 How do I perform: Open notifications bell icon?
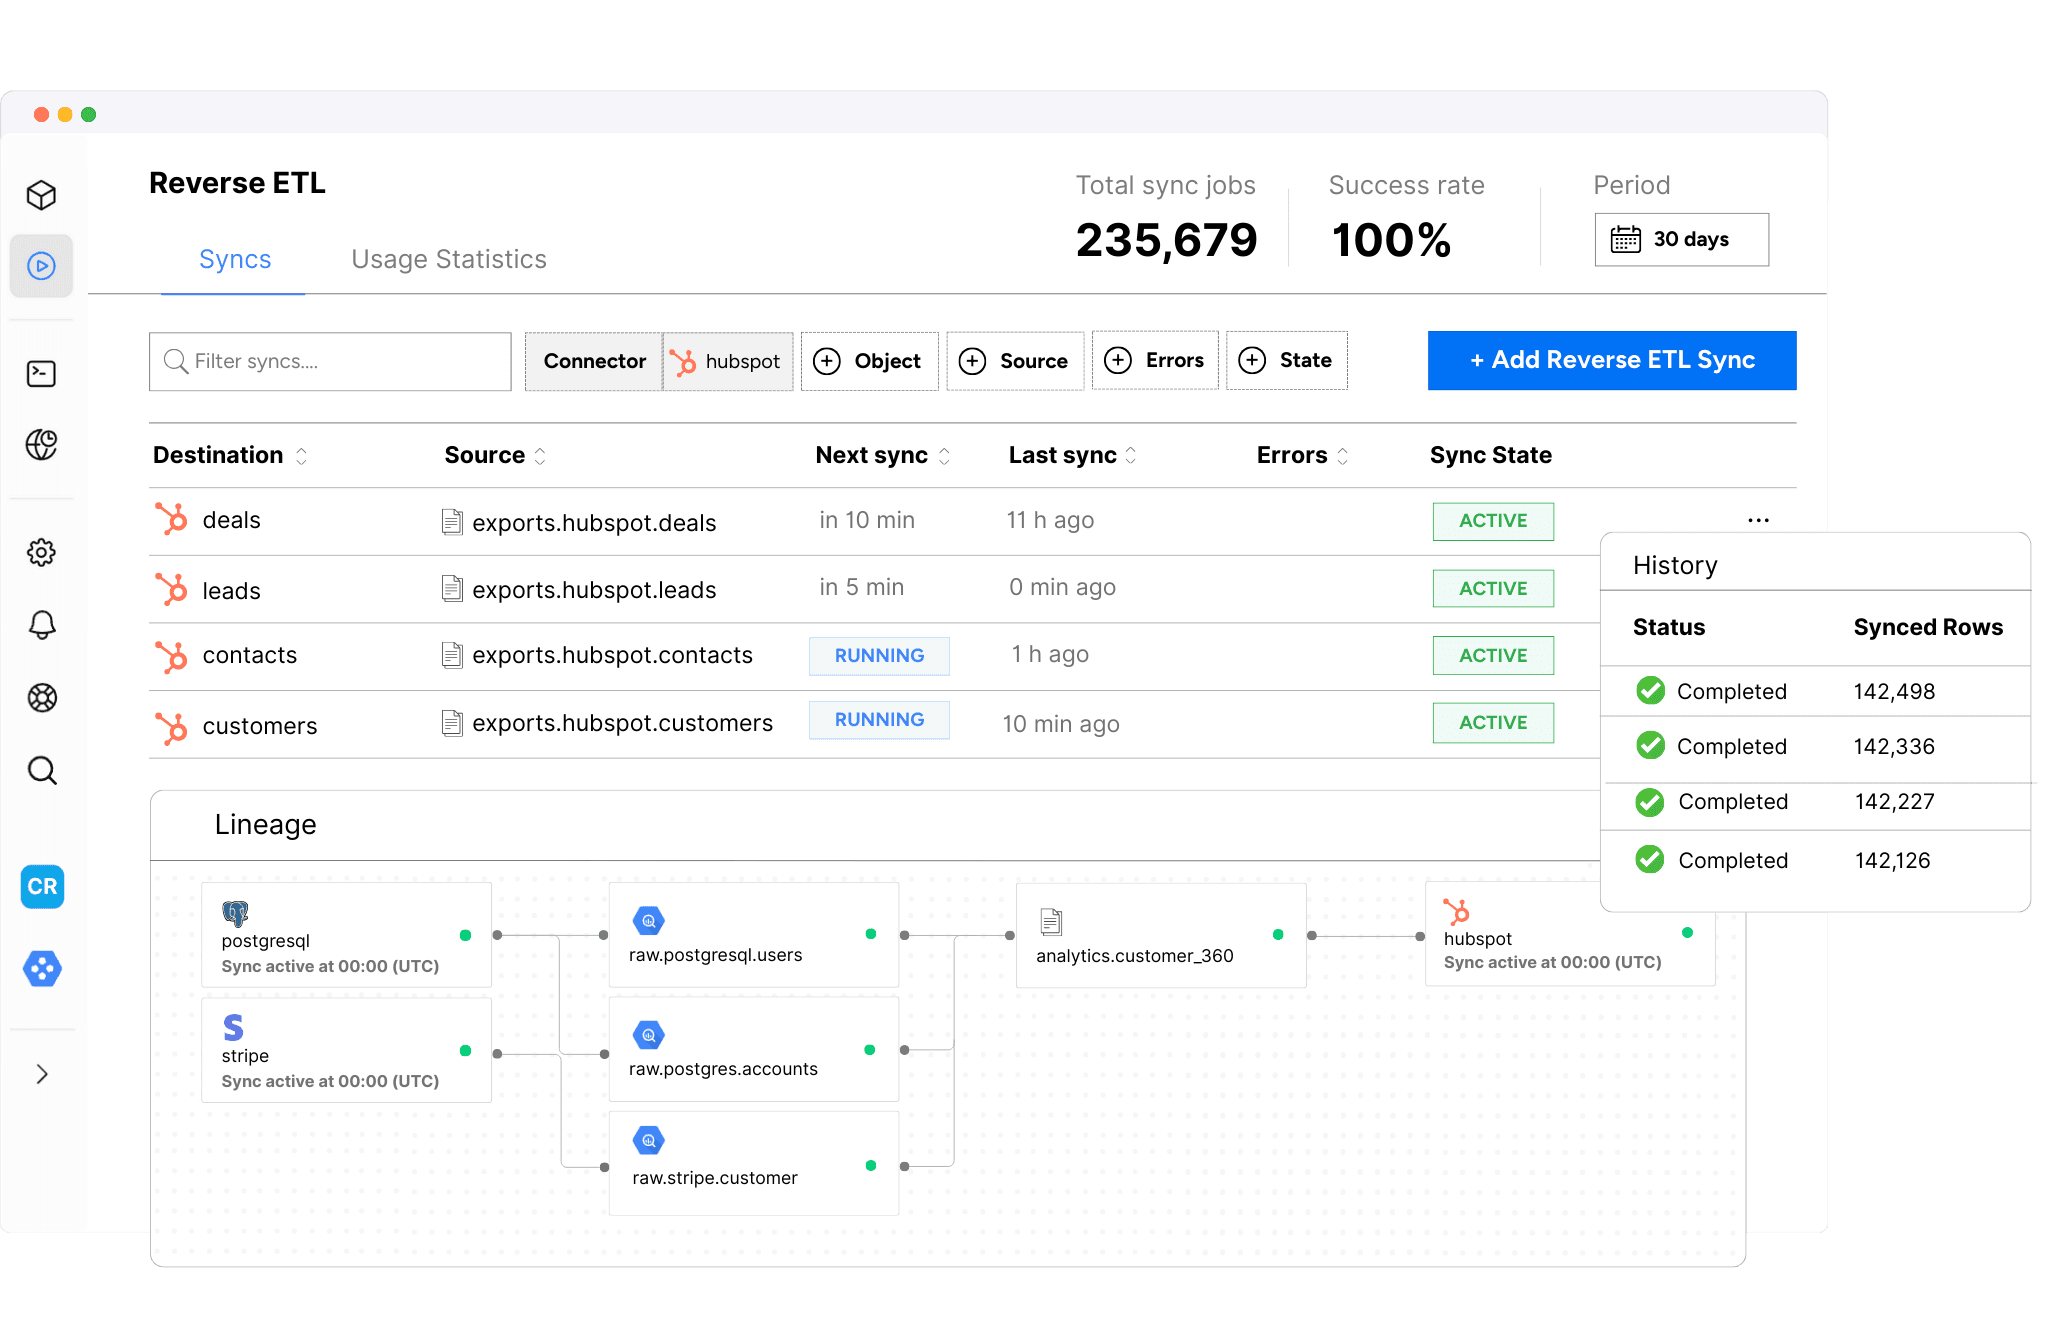[41, 625]
